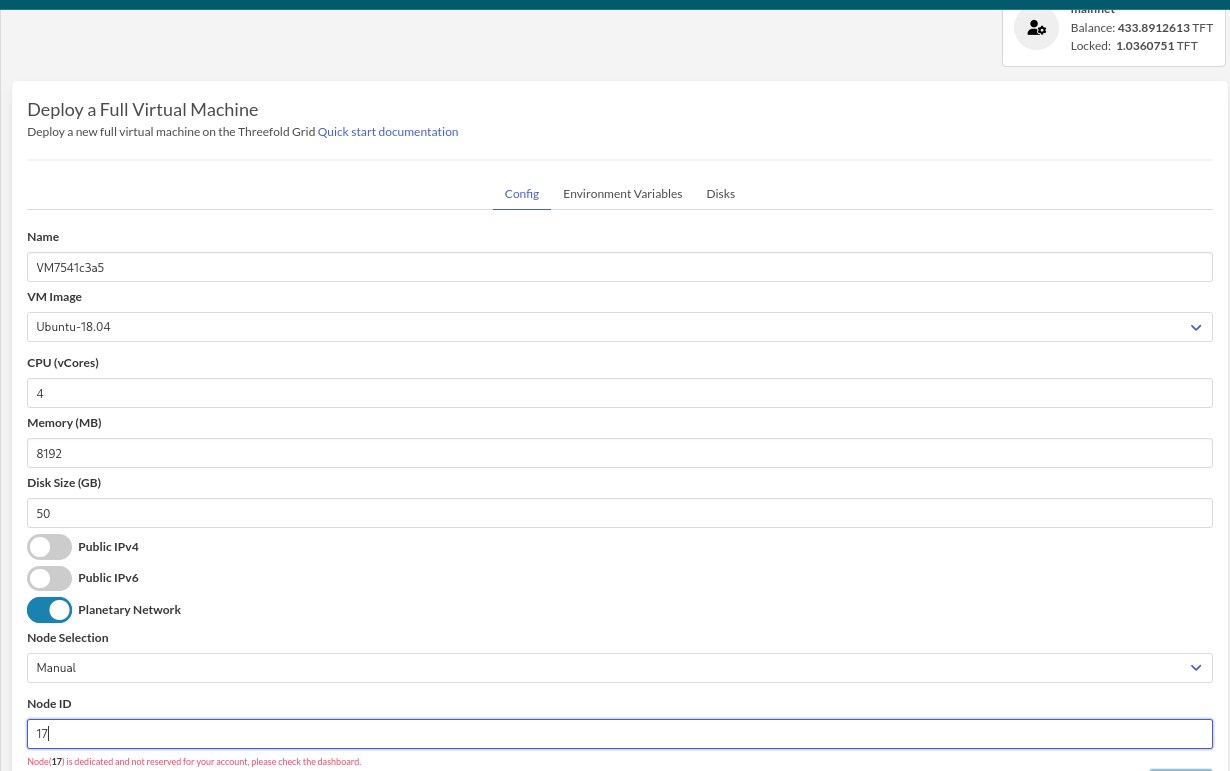Open the Quick start documentation link
The width and height of the screenshot is (1230, 771).
(387, 131)
